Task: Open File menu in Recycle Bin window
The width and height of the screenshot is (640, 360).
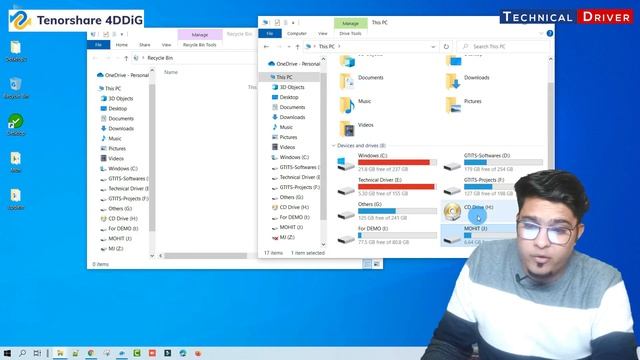Action: [98, 45]
